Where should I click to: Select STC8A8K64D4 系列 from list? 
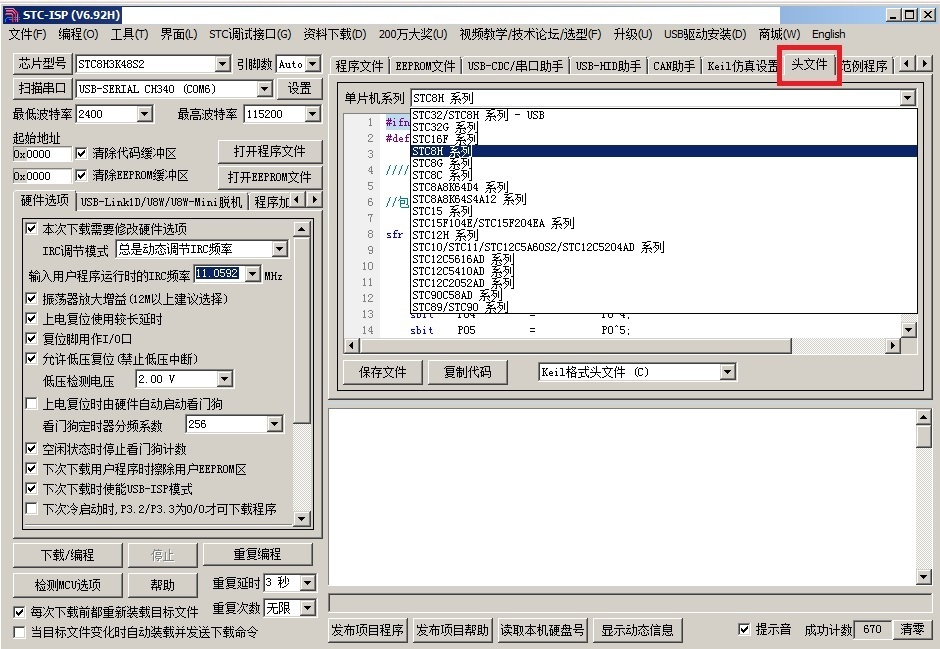pyautogui.click(x=664, y=187)
